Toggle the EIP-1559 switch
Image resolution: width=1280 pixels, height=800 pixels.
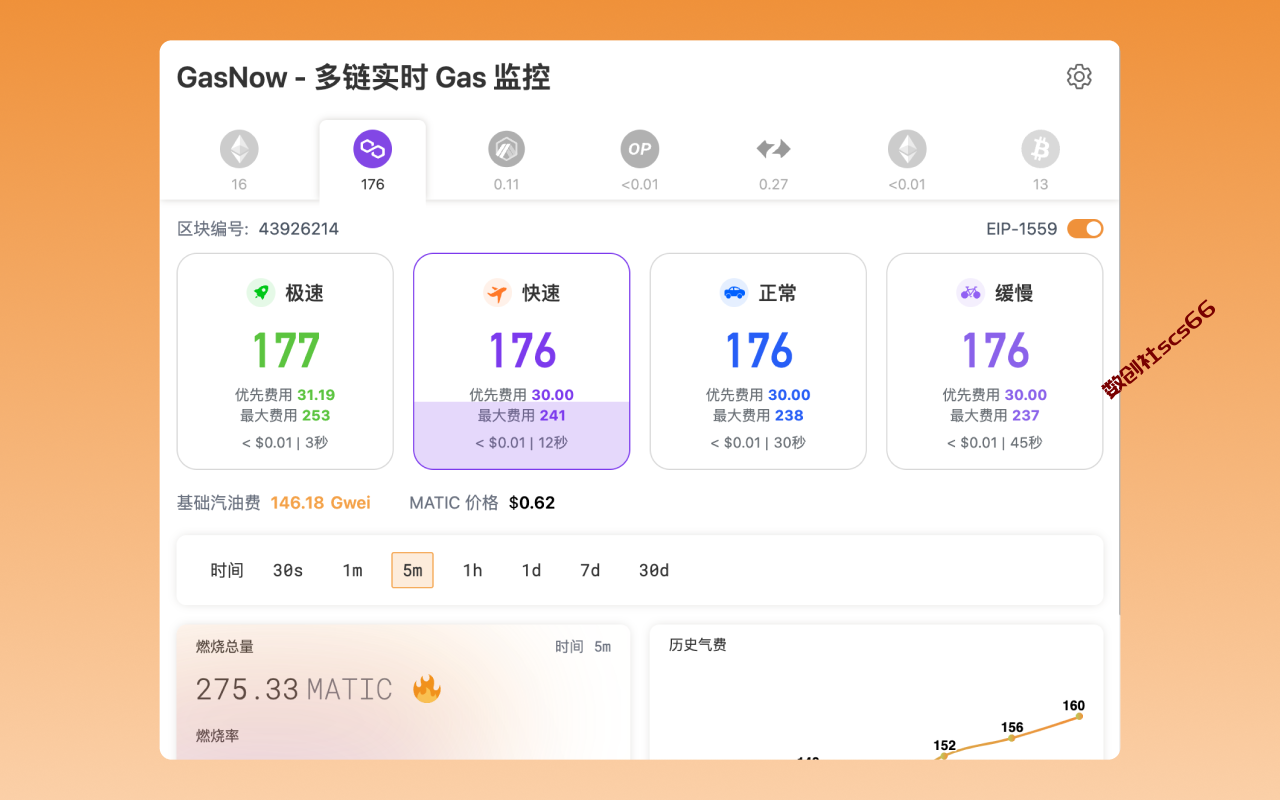pyautogui.click(x=1085, y=229)
